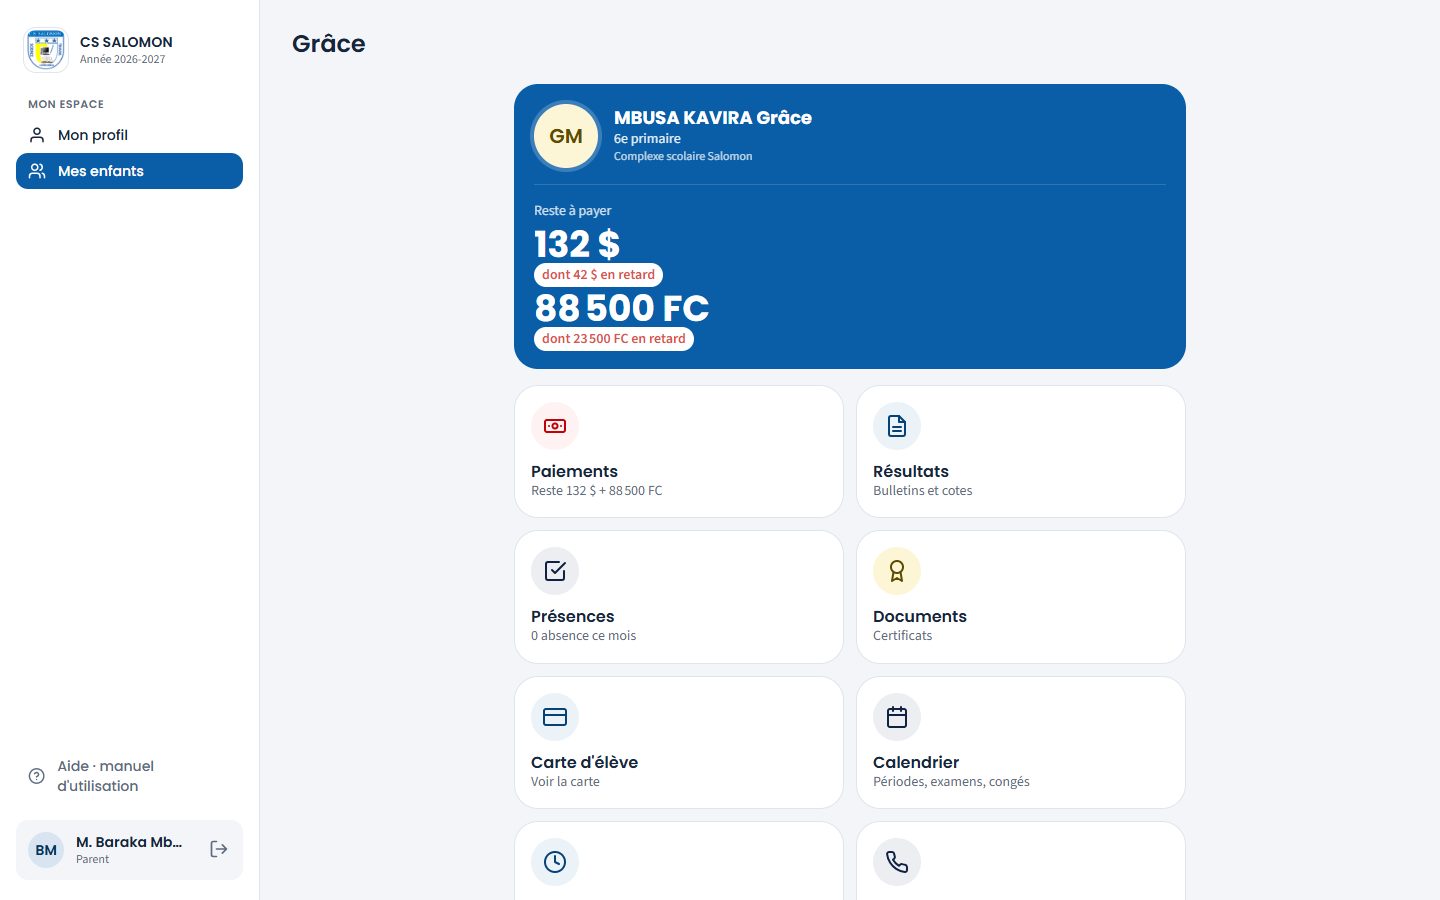Open Aide manuel d'utilisation link

129,776
